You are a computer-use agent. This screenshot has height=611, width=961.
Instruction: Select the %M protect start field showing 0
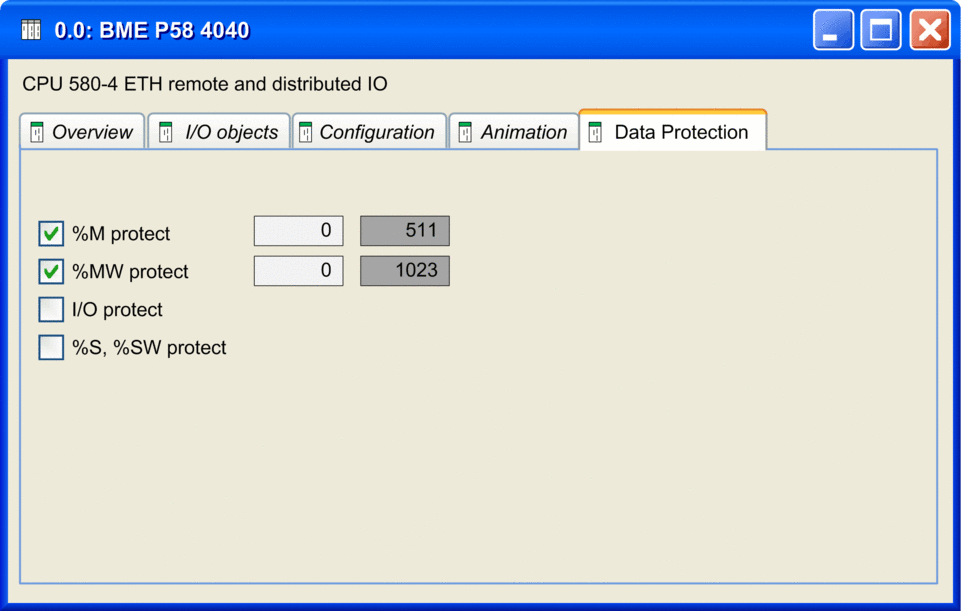click(298, 231)
